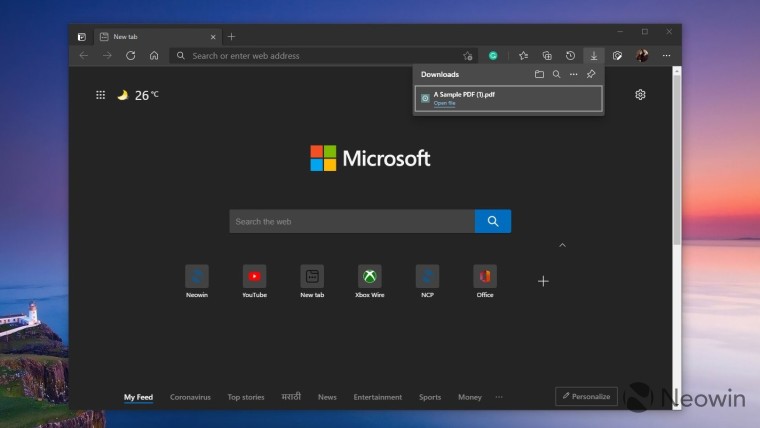Go to the Home page icon
Viewport: 760px width, 428px height.
154,56
